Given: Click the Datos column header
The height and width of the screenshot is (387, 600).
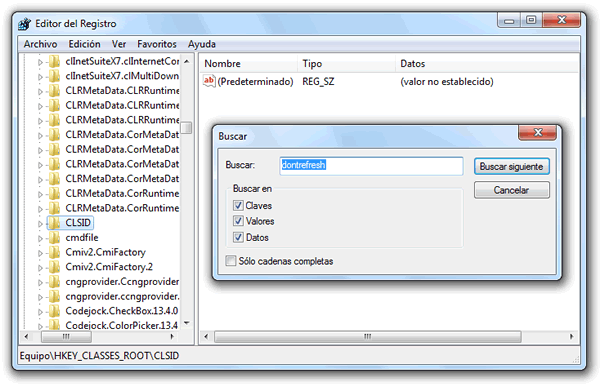Looking at the screenshot, I should point(487,64).
